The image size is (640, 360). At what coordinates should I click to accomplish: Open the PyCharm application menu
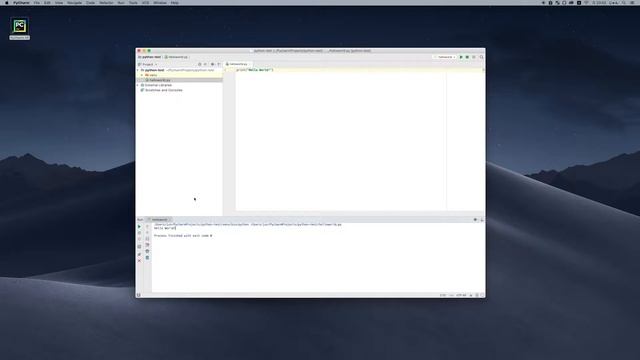(21, 3)
